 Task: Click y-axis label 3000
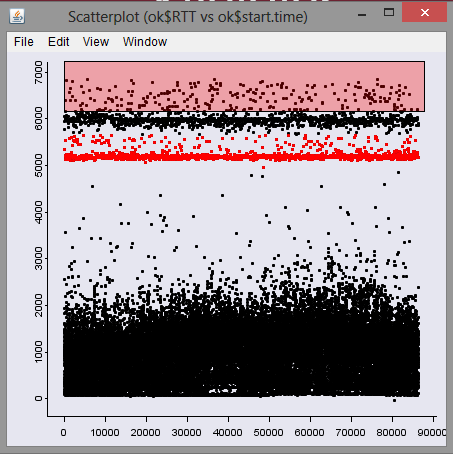[x=39, y=259]
